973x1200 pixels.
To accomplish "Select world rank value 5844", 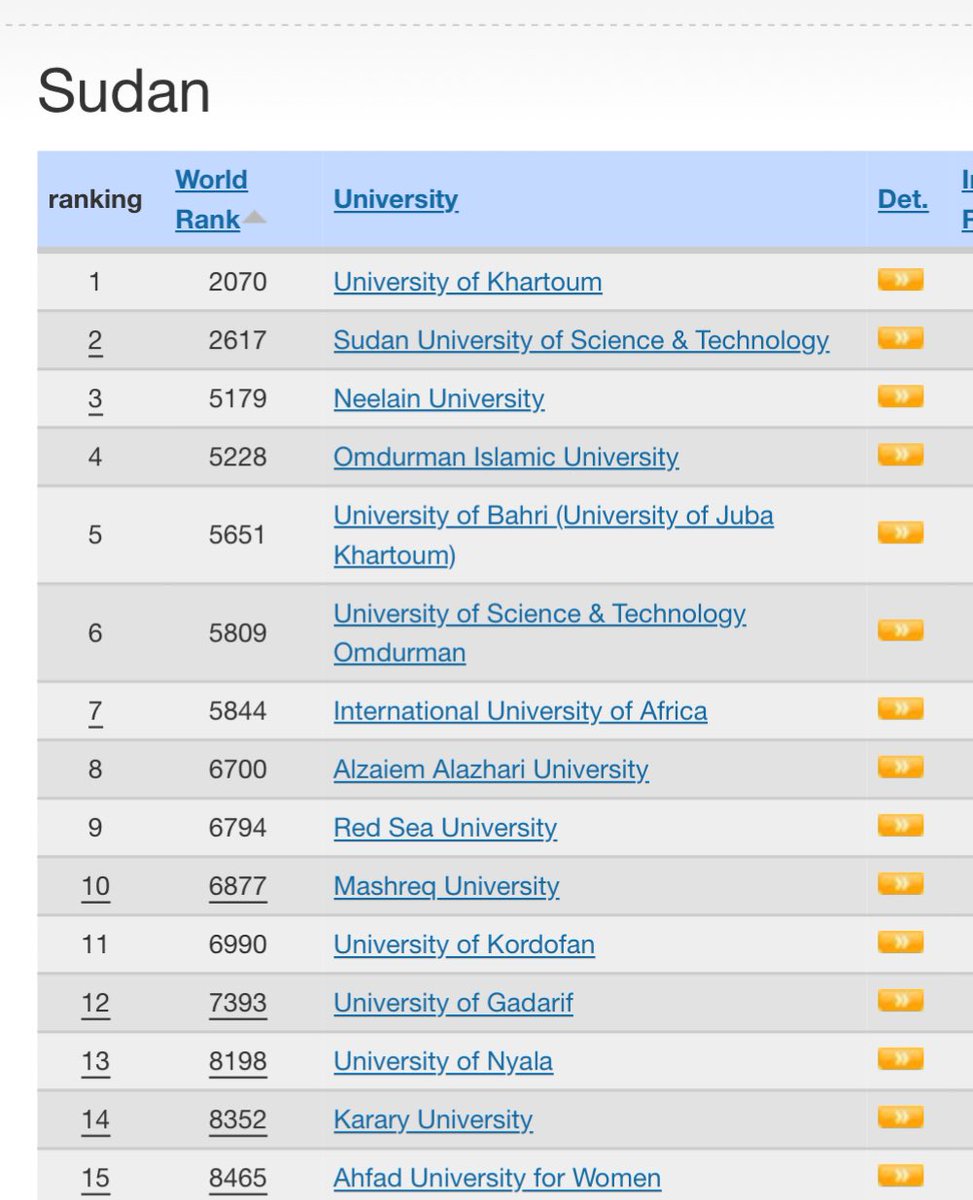I will [238, 711].
